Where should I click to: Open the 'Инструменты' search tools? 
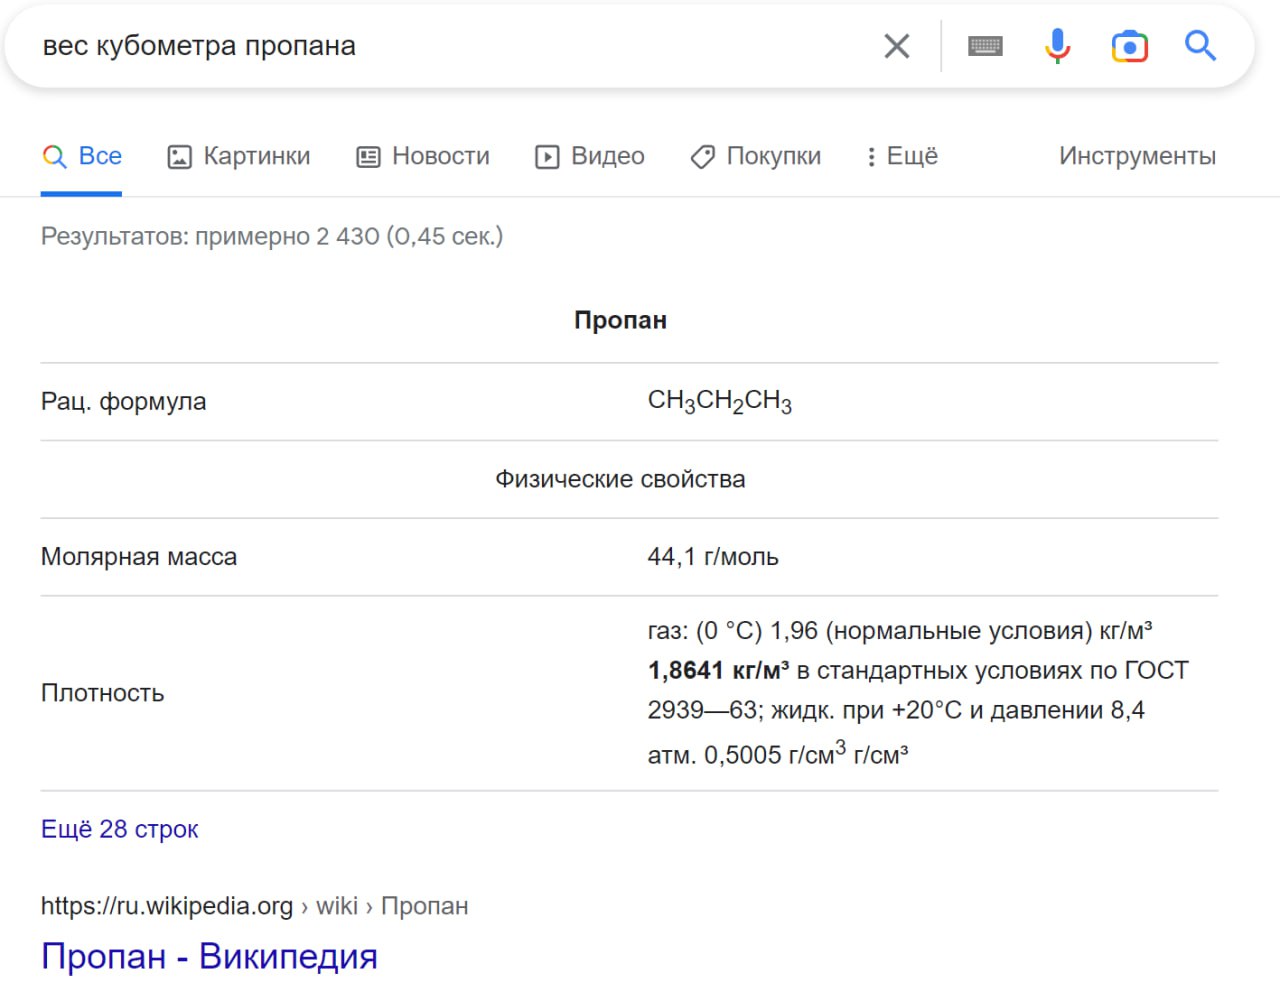click(x=1137, y=156)
